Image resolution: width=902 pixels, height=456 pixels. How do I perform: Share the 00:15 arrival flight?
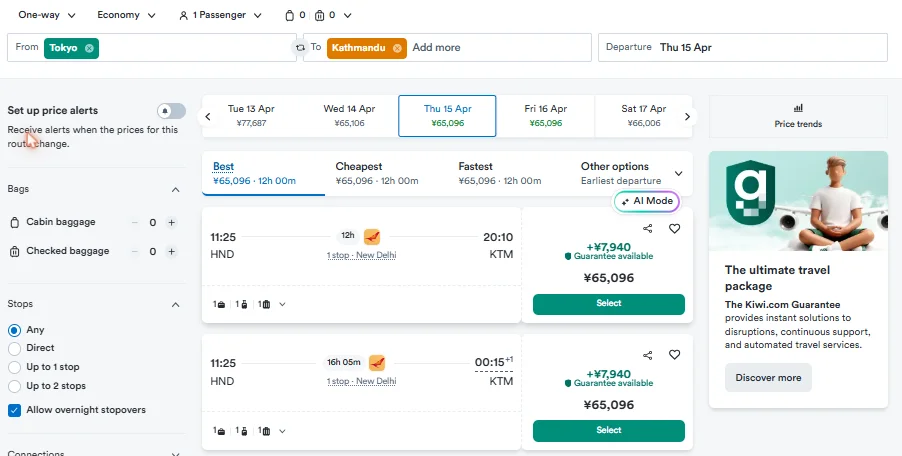click(x=648, y=355)
